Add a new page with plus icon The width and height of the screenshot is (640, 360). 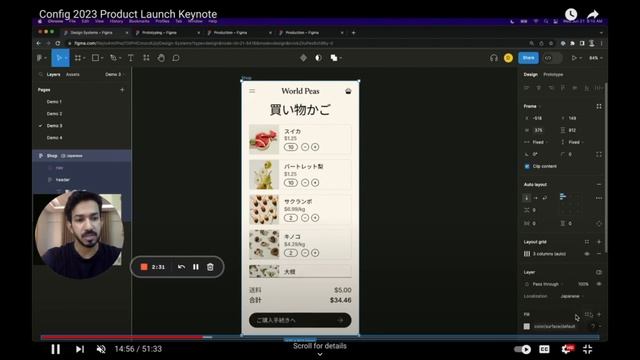pyautogui.click(x=122, y=90)
